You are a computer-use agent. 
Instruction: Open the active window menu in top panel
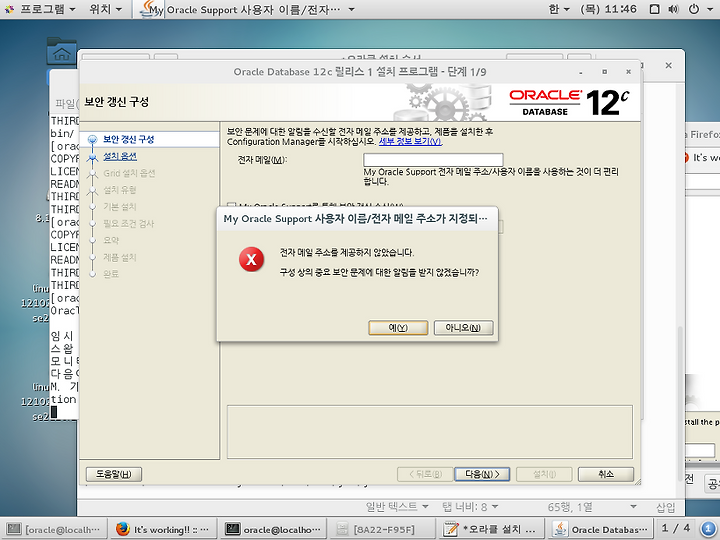pyautogui.click(x=248, y=9)
